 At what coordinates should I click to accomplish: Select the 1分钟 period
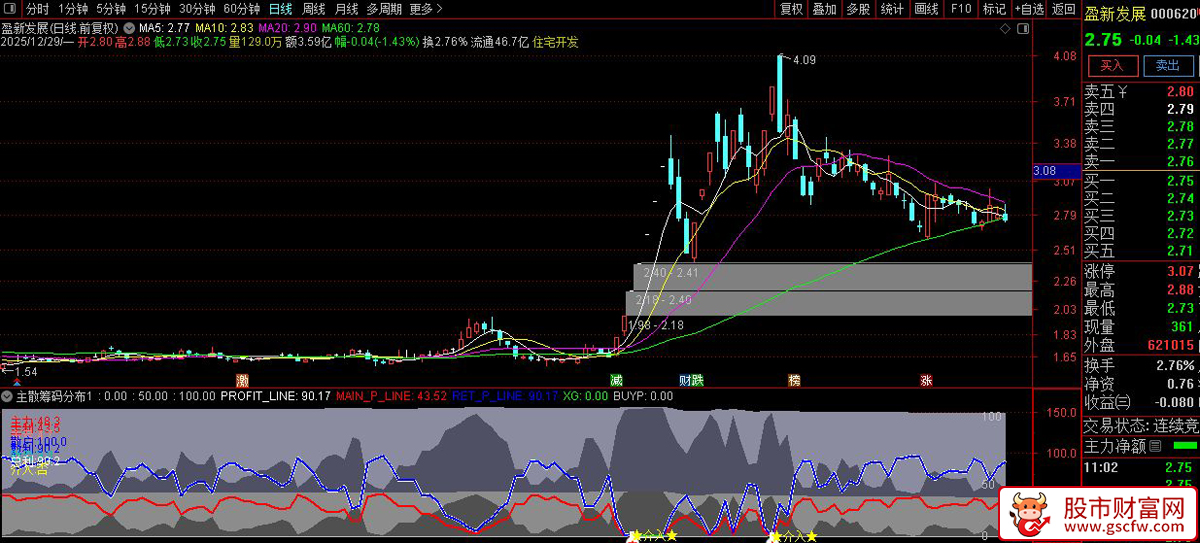click(x=73, y=9)
